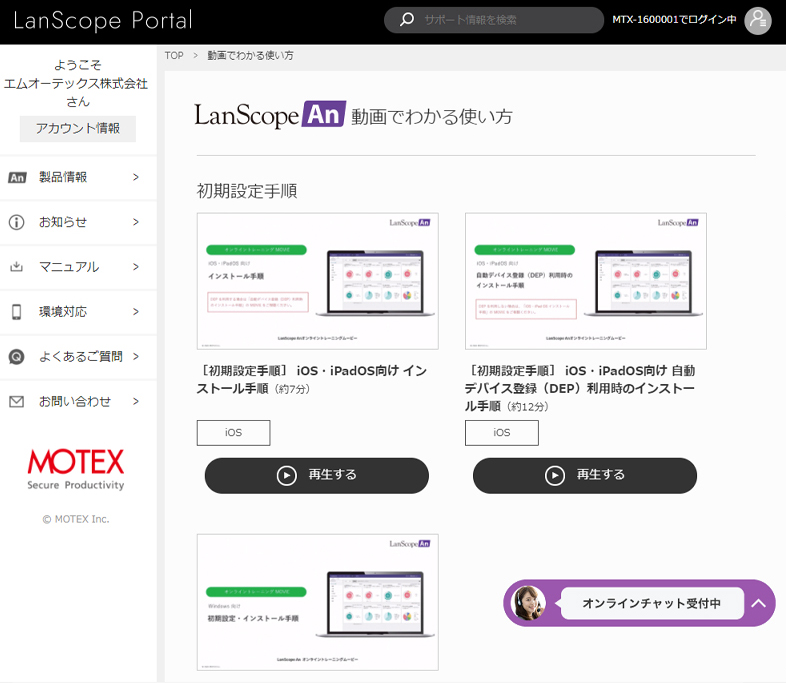
Task: Play the 約7分 install procedure video
Action: pos(317,476)
